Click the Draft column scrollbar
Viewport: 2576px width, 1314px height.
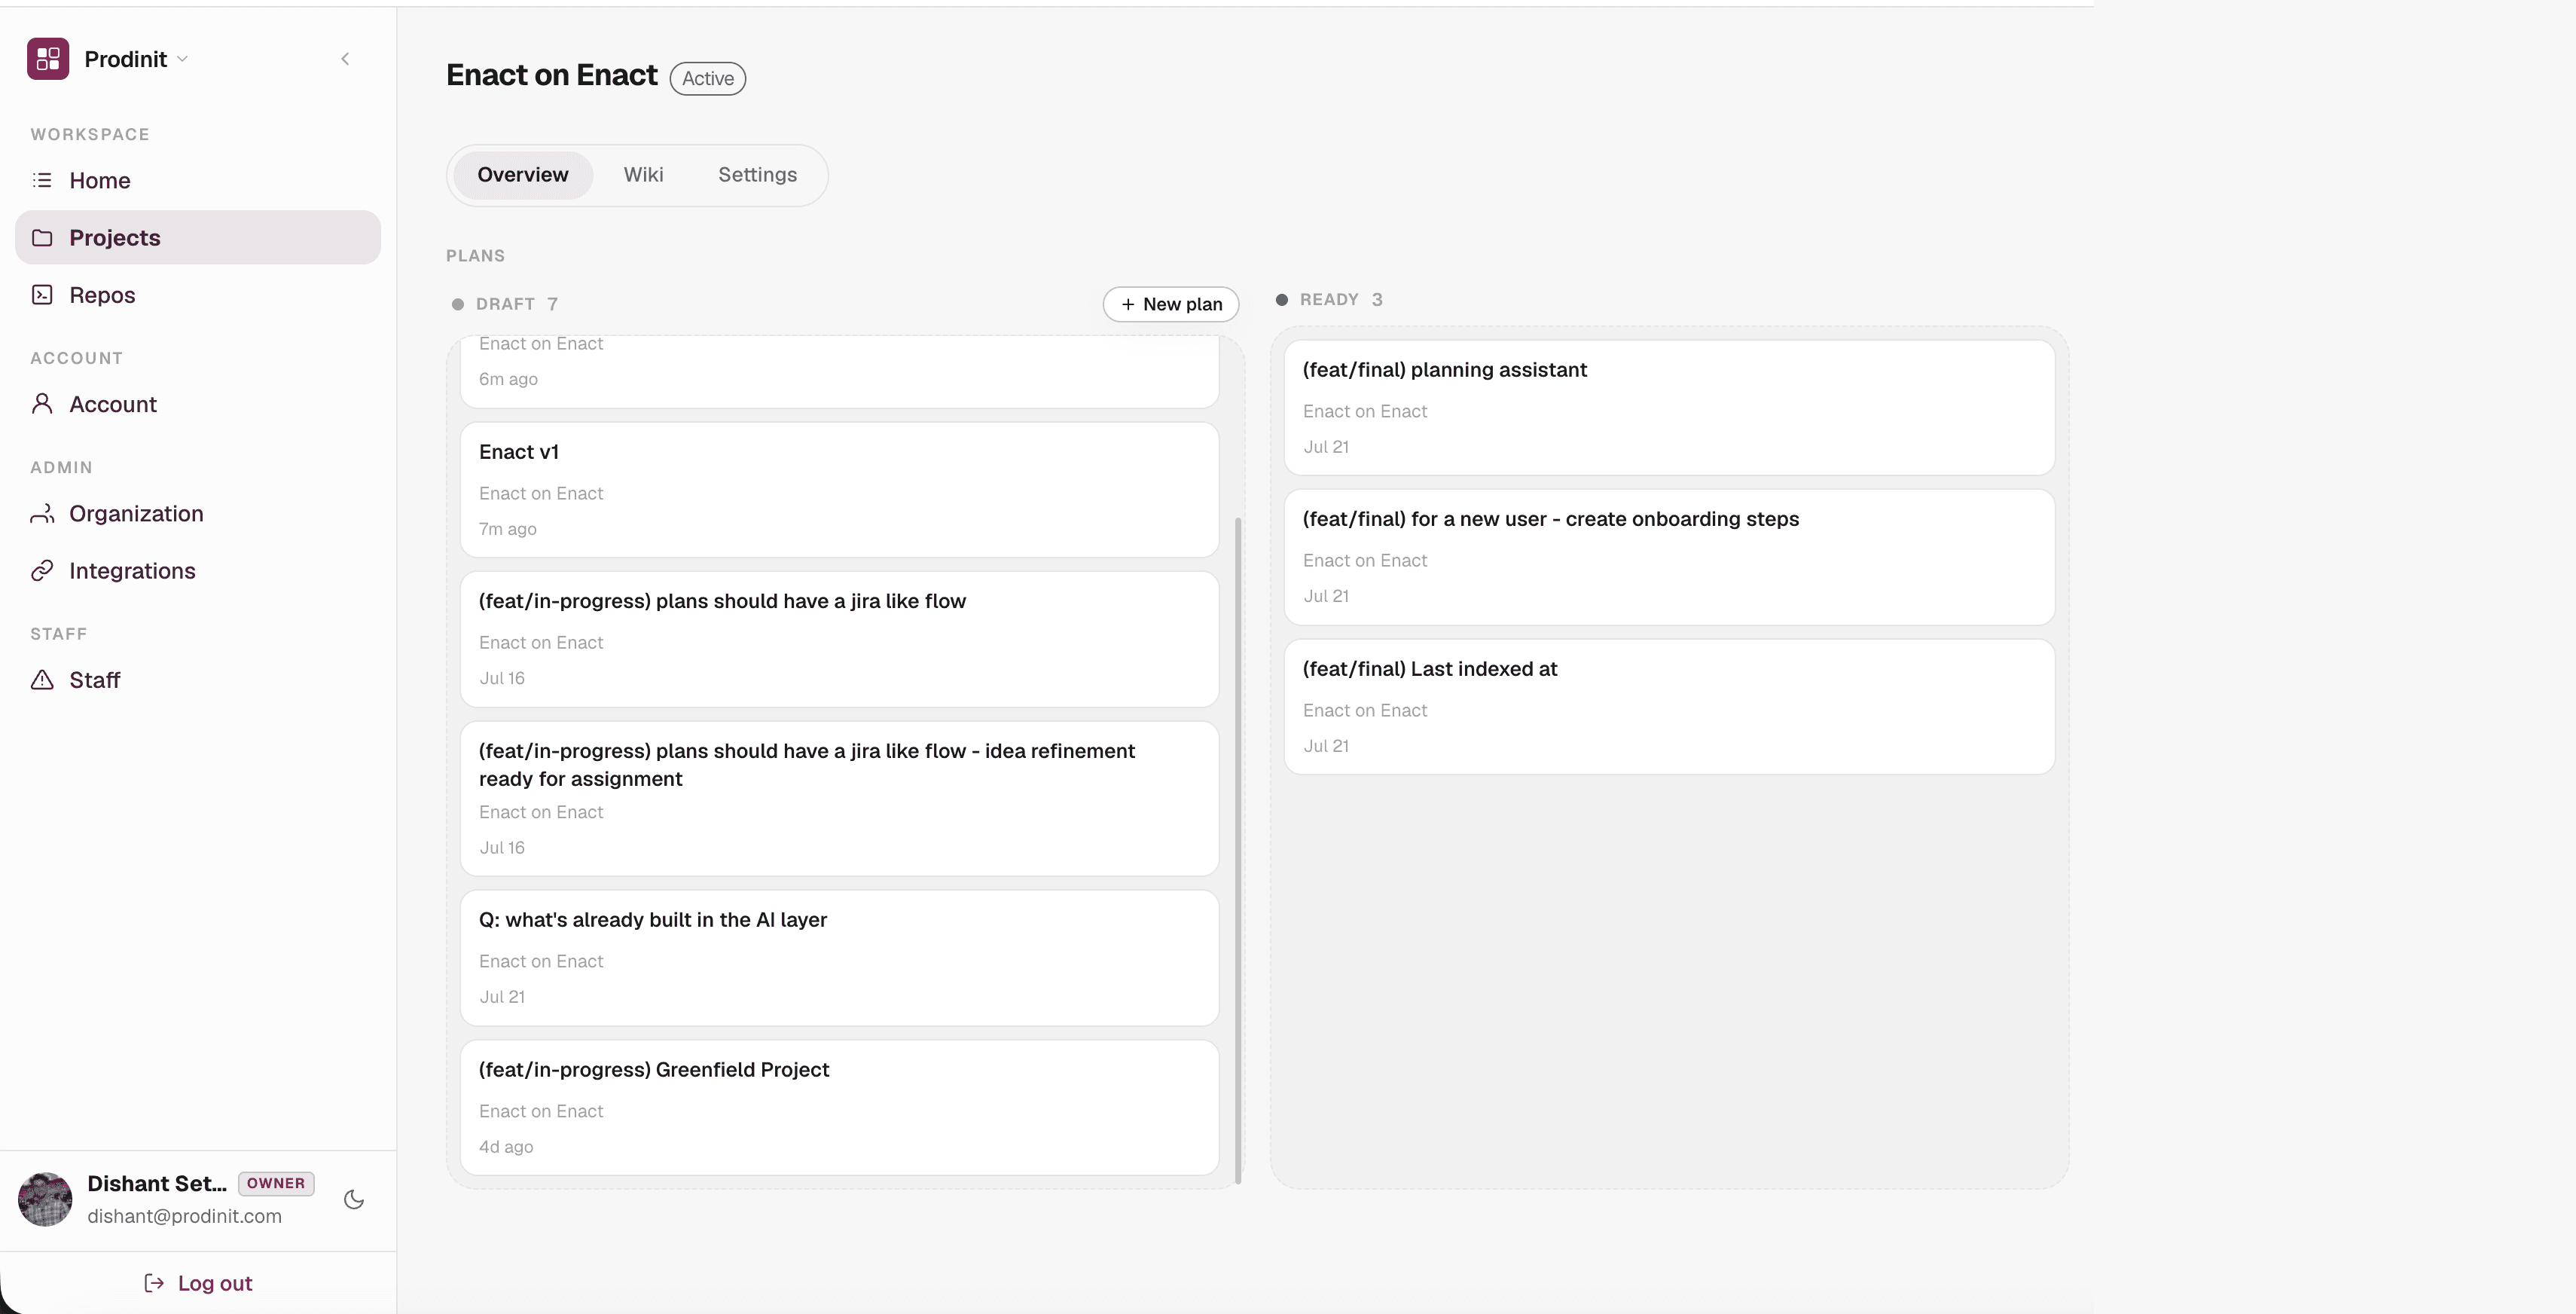[1238, 850]
